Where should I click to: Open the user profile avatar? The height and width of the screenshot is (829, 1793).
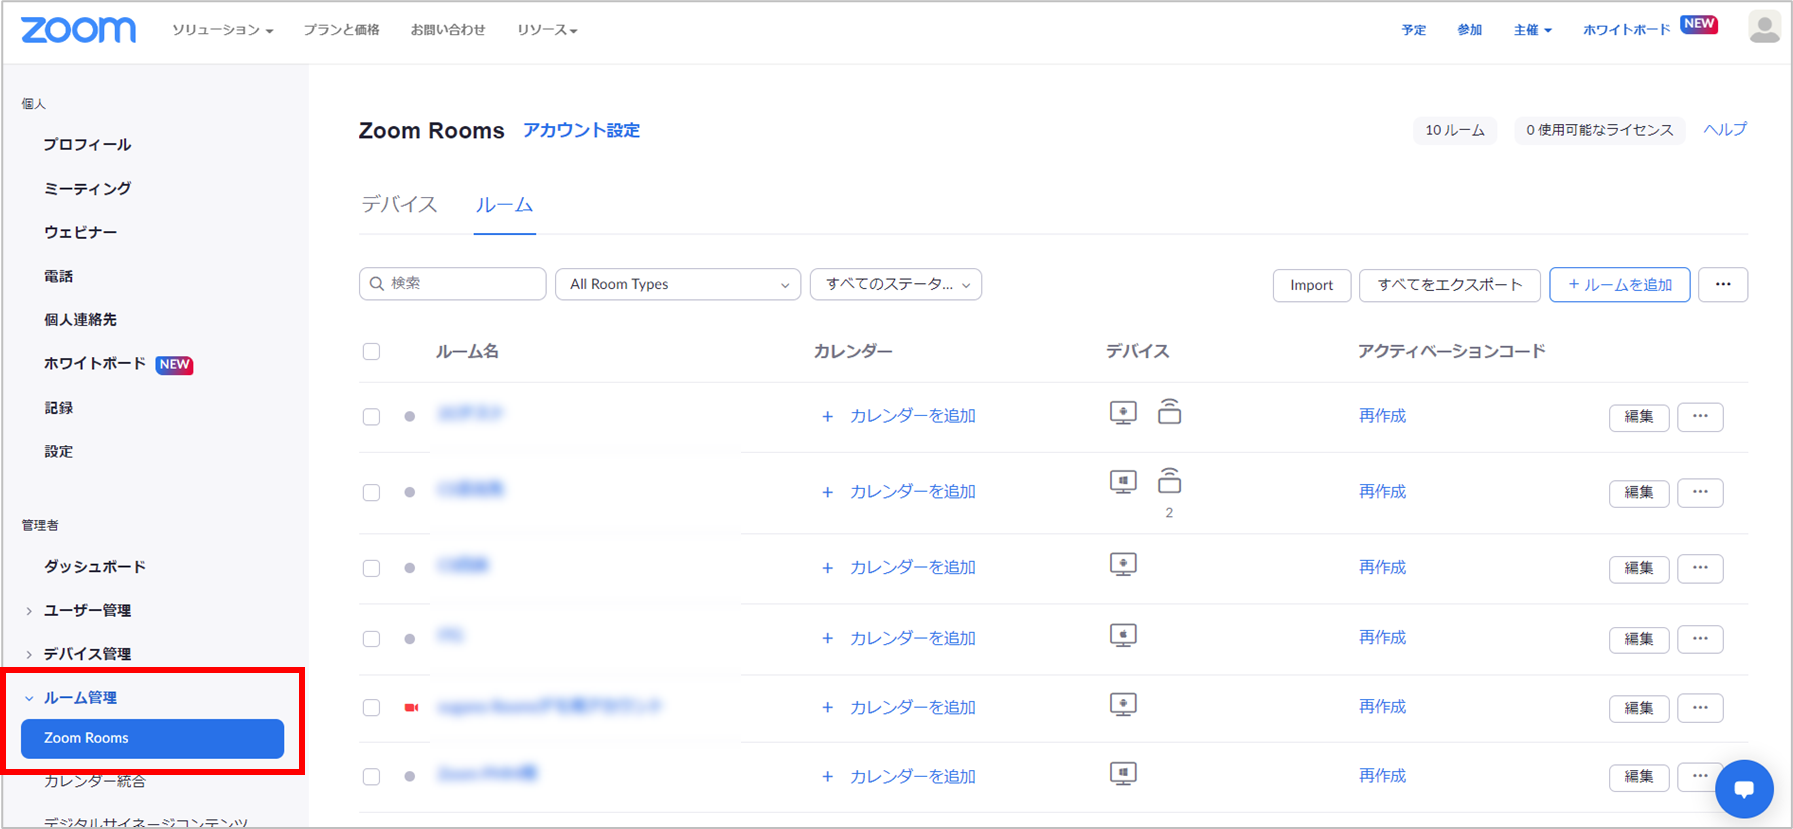1764,27
